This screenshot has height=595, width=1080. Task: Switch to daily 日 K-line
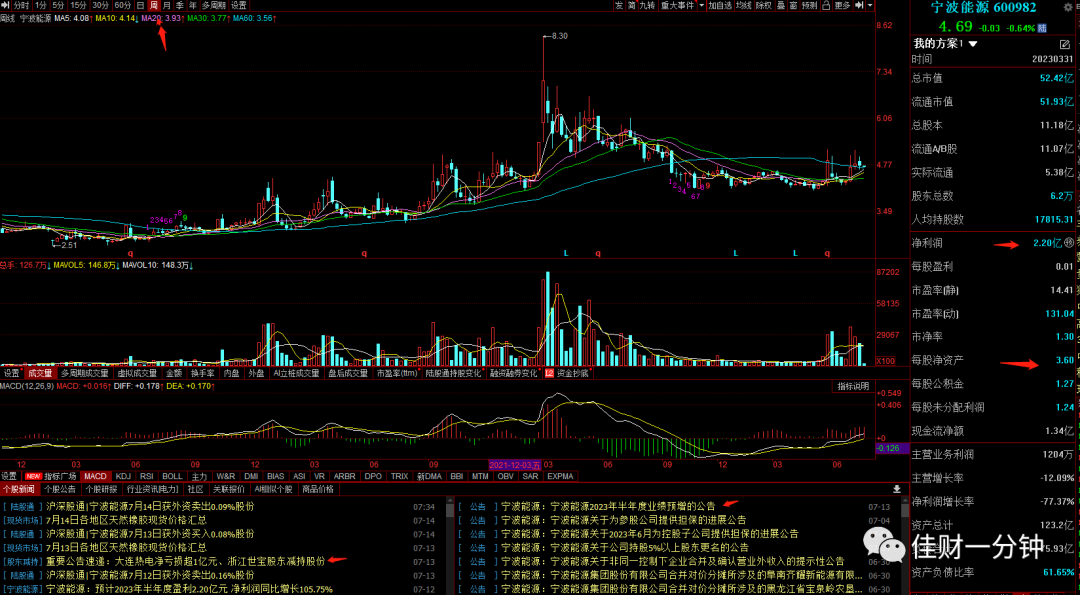tap(141, 5)
